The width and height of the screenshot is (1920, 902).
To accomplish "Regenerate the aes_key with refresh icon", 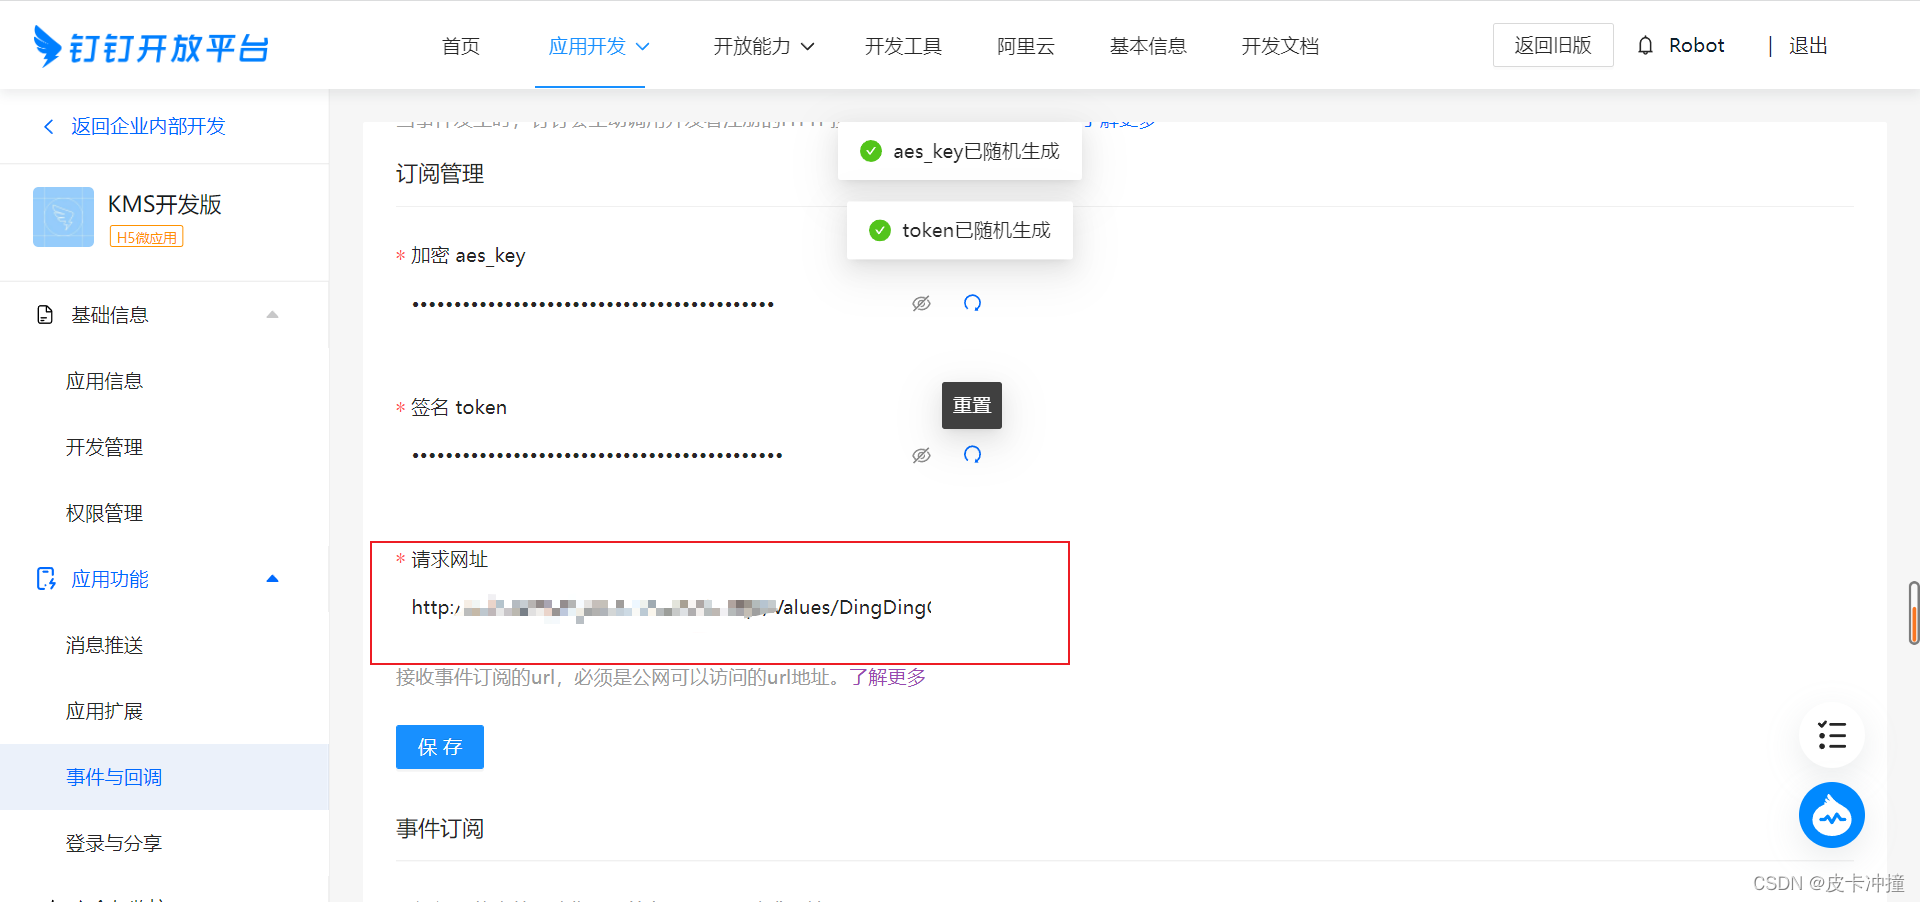I will click(972, 303).
